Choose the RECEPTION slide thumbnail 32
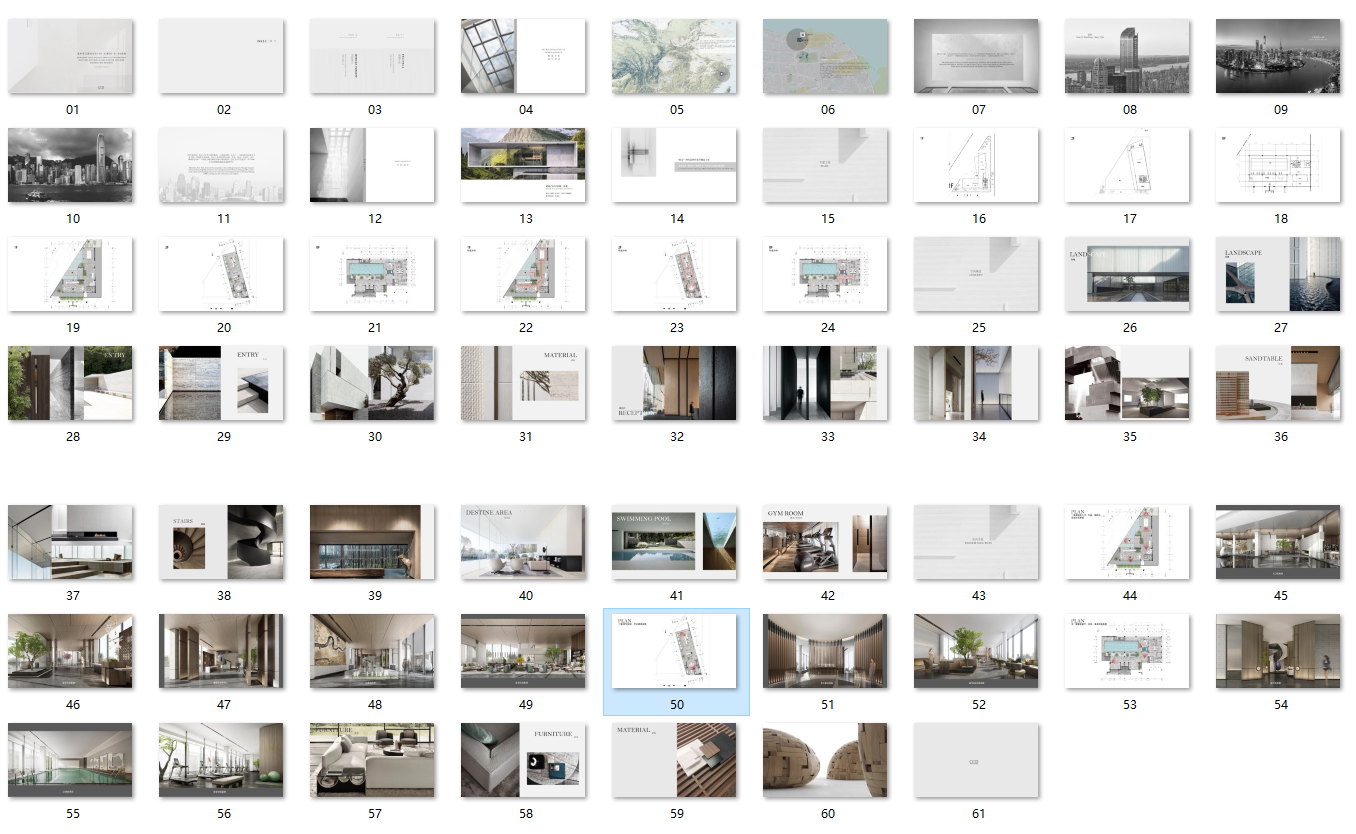 [675, 383]
